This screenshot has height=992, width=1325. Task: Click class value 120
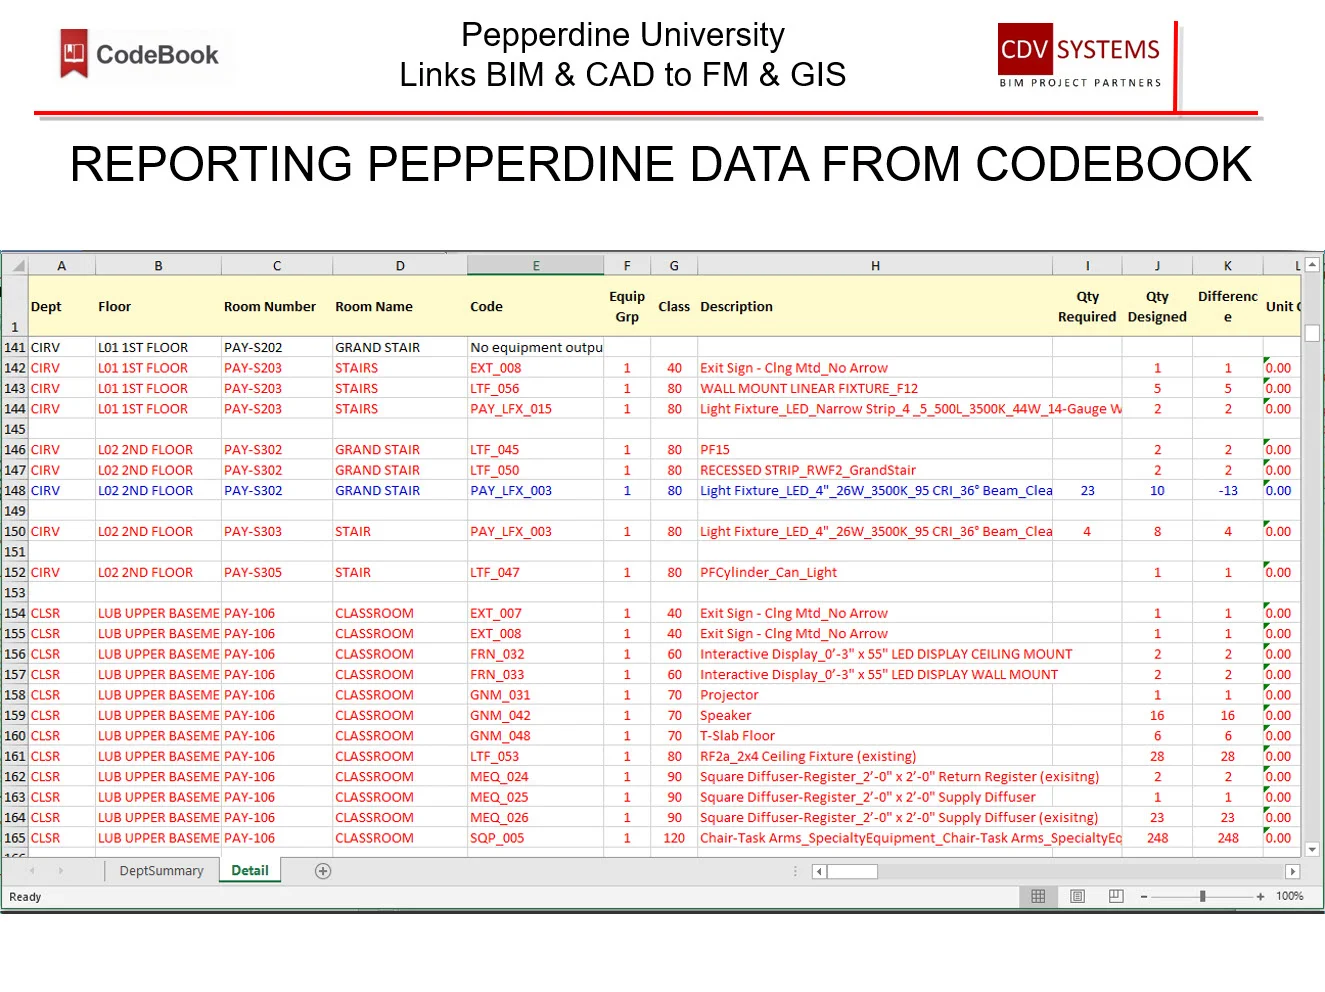click(x=674, y=838)
